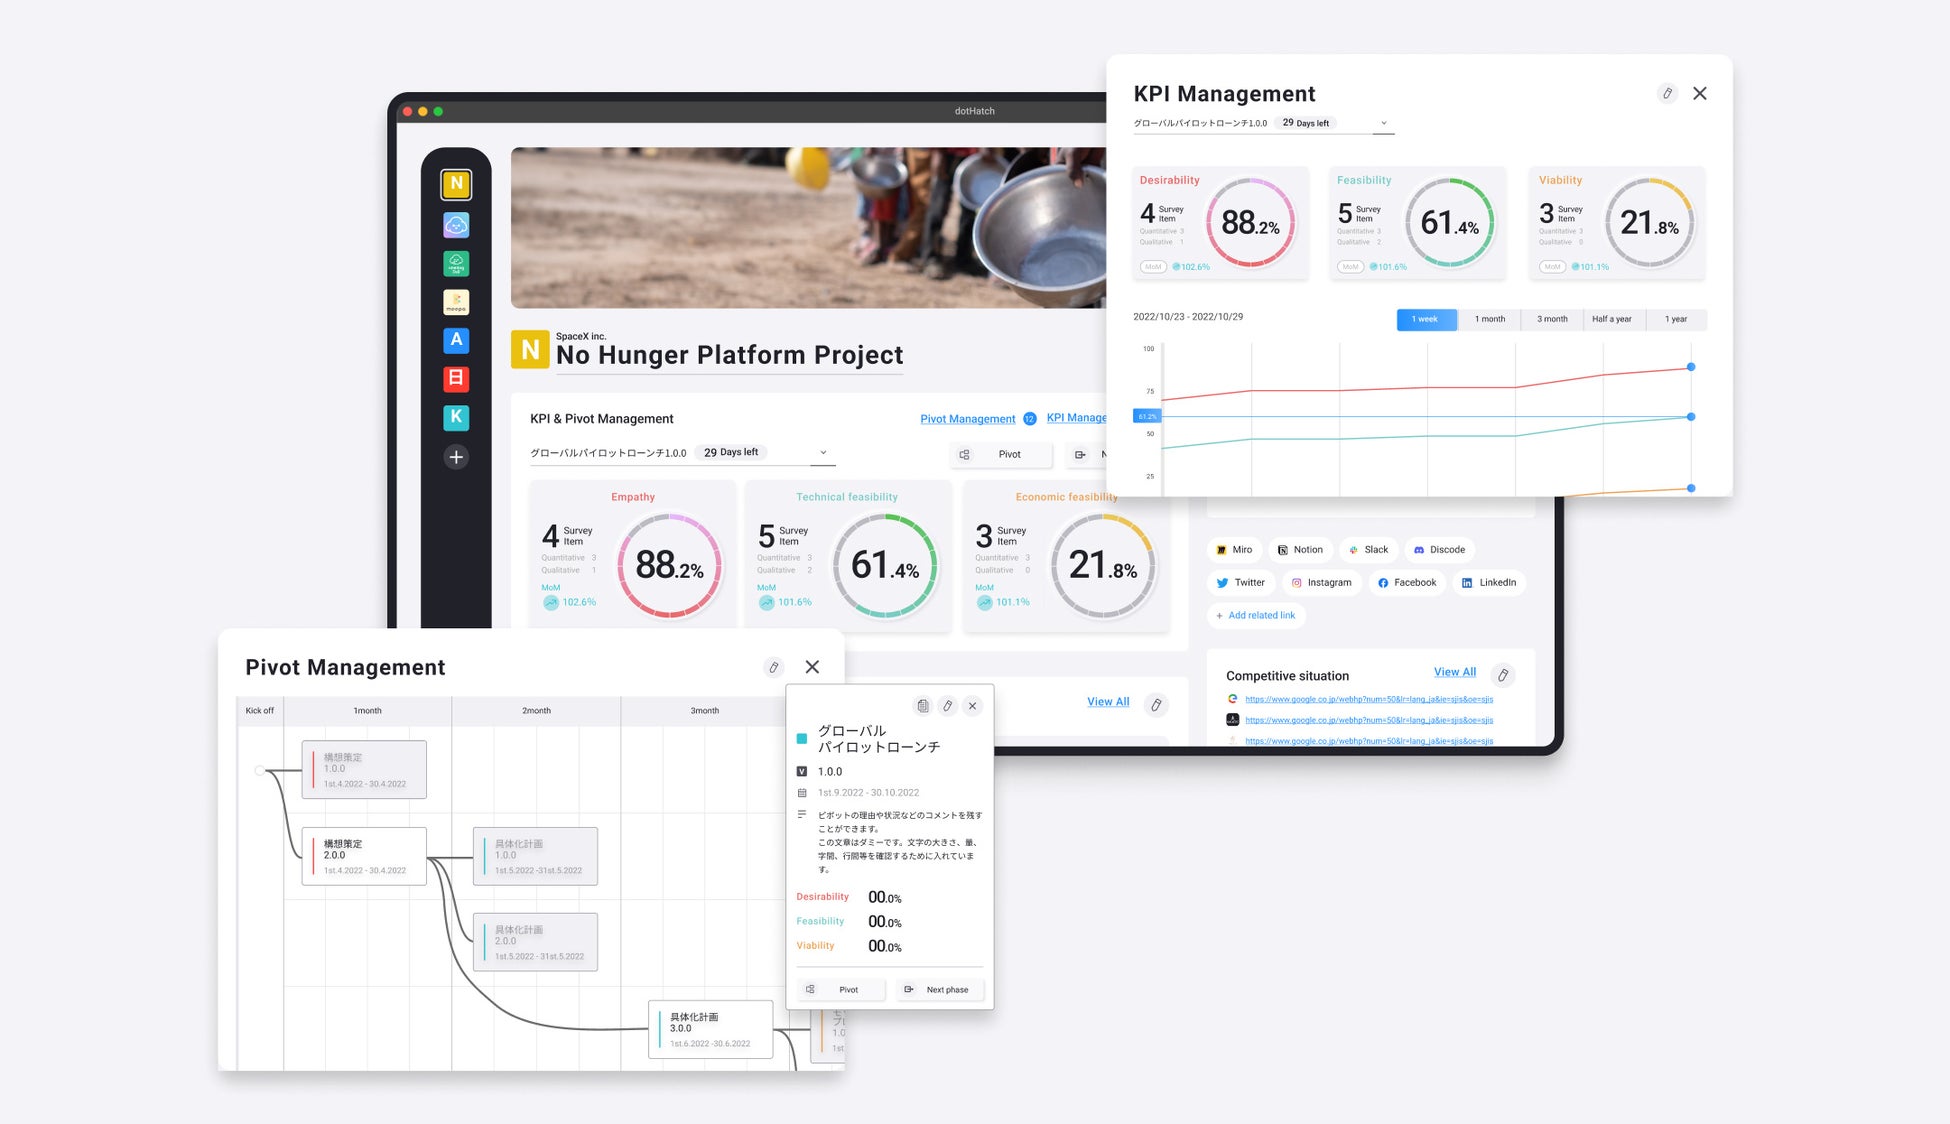
Task: Expand the KPI Management phase dropdown
Action: (1384, 123)
